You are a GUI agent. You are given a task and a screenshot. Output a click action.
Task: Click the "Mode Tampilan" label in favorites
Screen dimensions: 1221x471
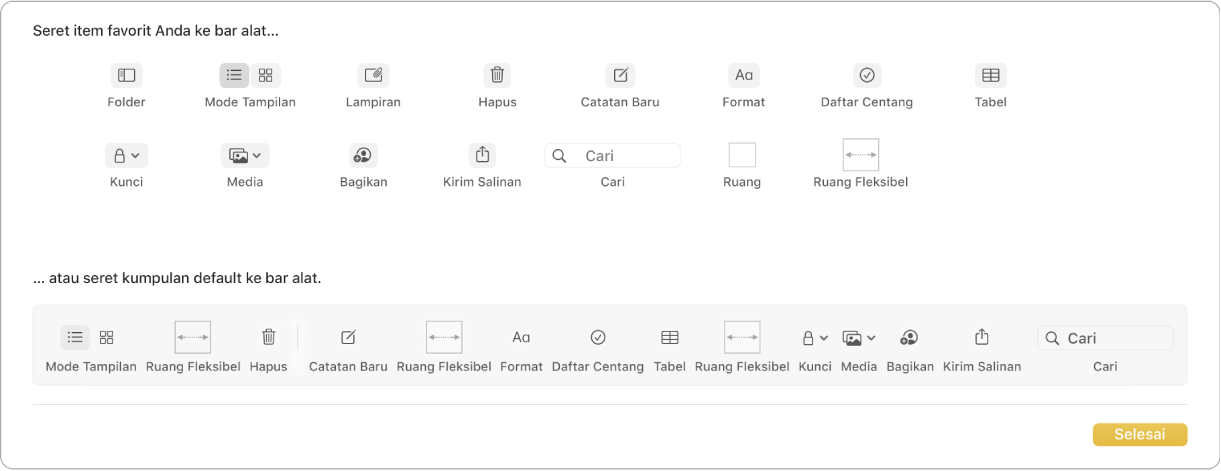click(x=250, y=102)
